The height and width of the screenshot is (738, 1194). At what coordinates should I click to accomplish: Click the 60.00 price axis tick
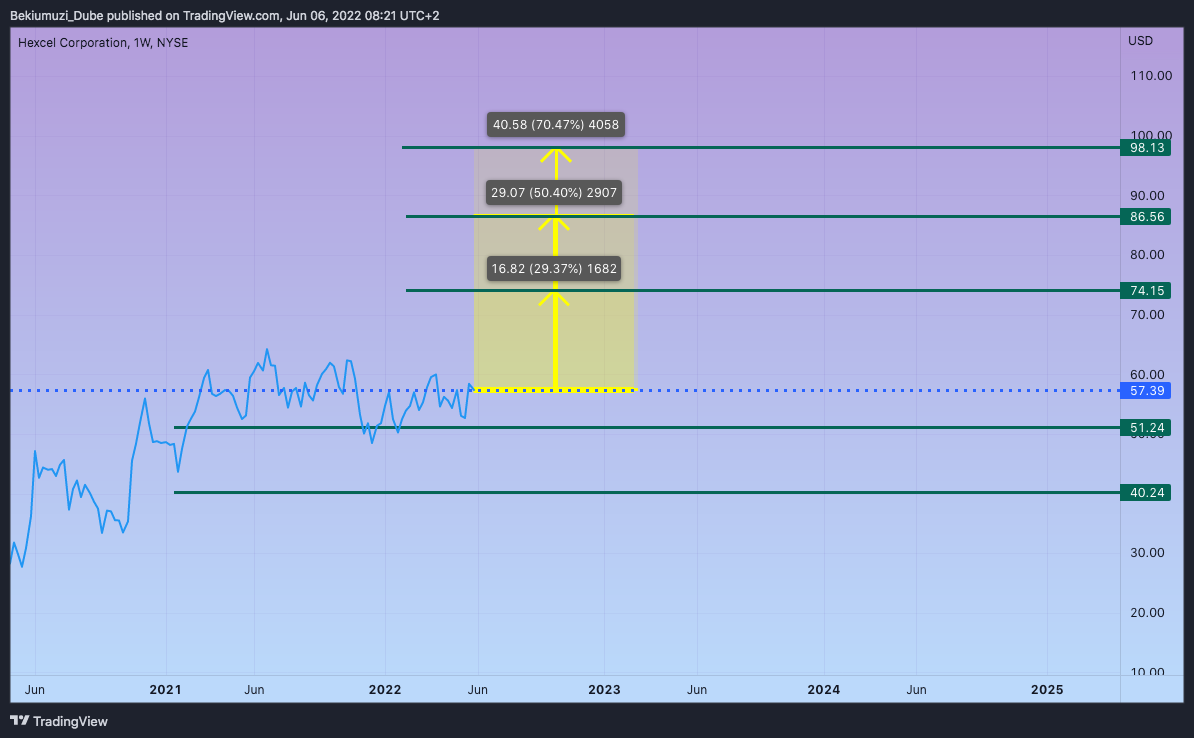coord(1147,375)
